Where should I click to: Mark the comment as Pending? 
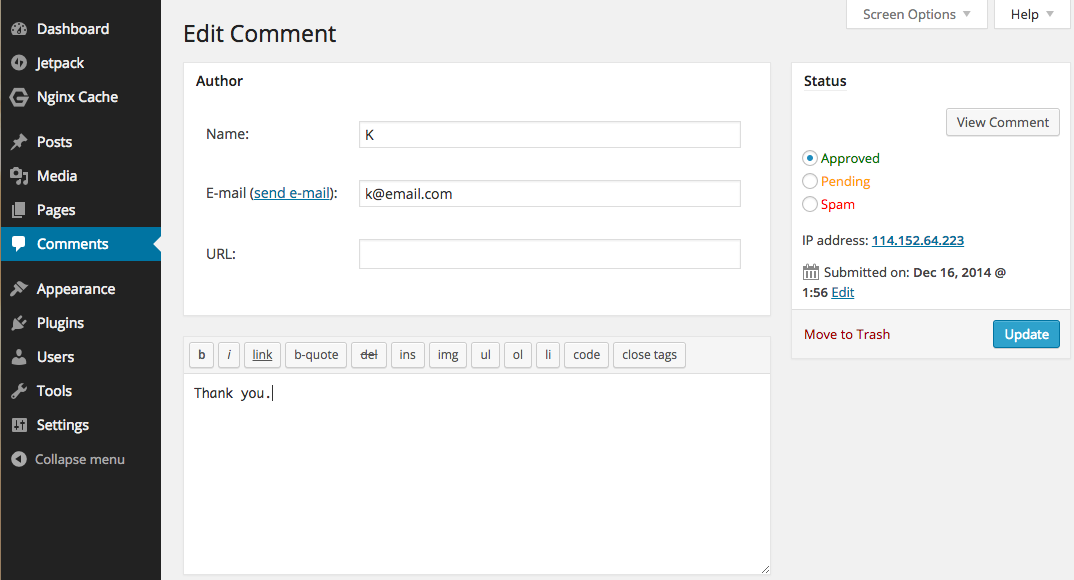(810, 181)
